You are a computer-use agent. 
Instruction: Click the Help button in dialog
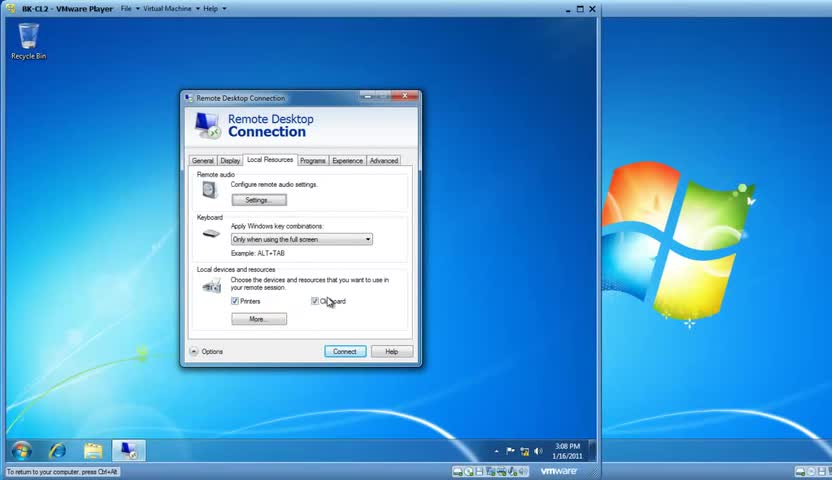[392, 352]
